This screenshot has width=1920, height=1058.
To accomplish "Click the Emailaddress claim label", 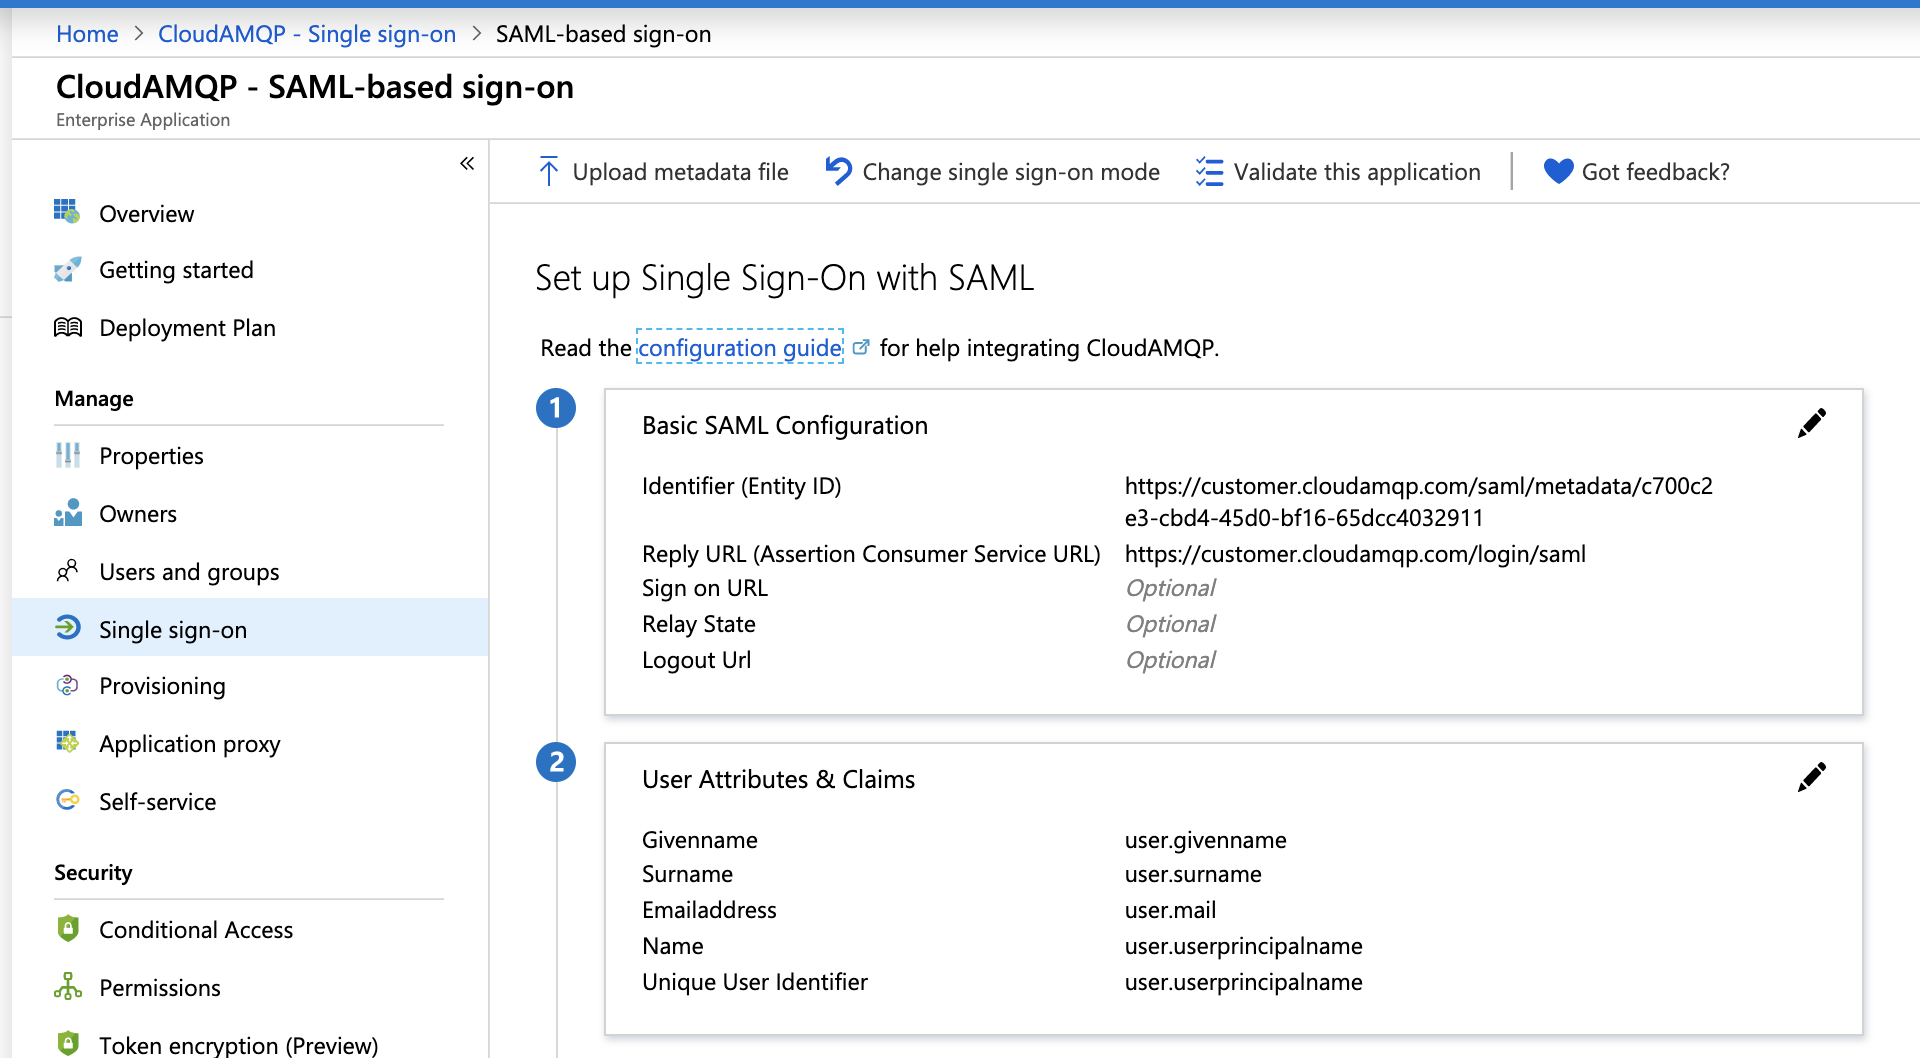I will [709, 910].
